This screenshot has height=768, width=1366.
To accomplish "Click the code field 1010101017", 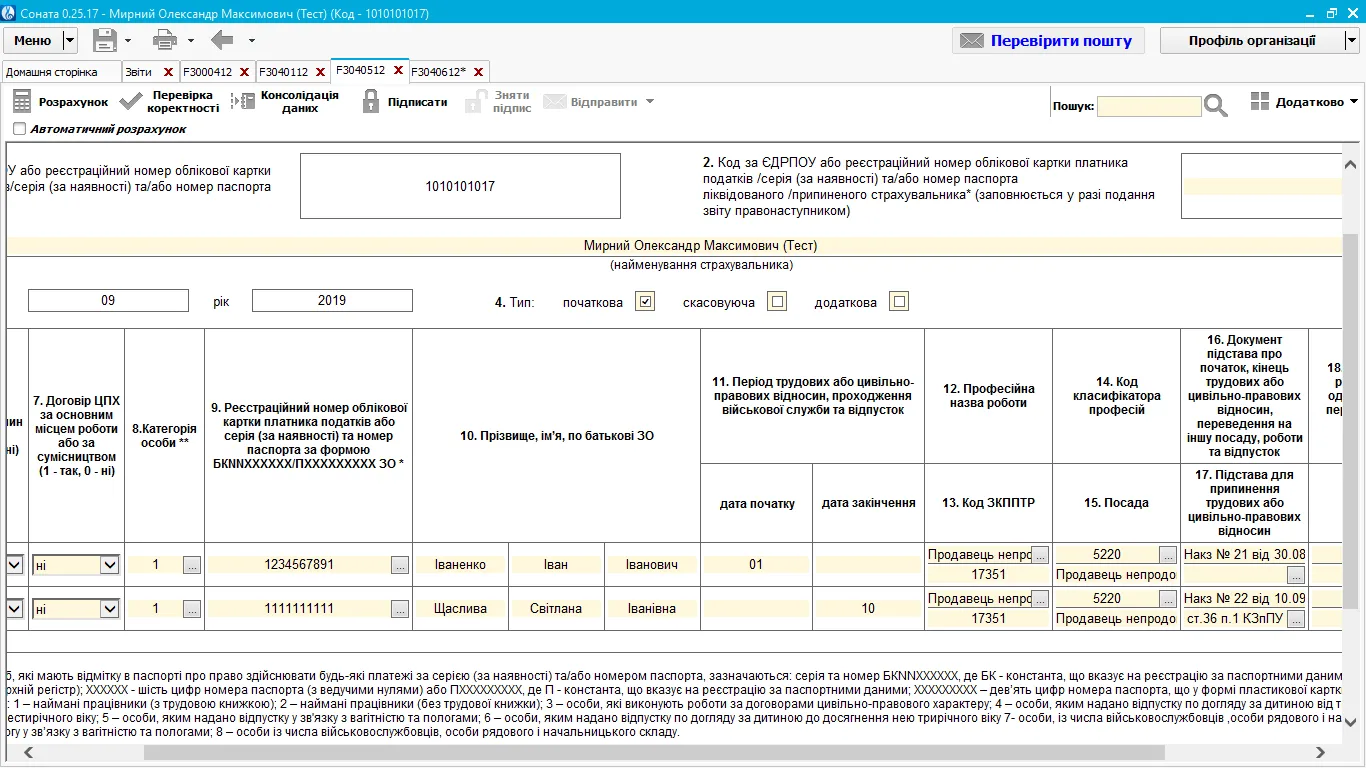I will pyautogui.click(x=460, y=186).
